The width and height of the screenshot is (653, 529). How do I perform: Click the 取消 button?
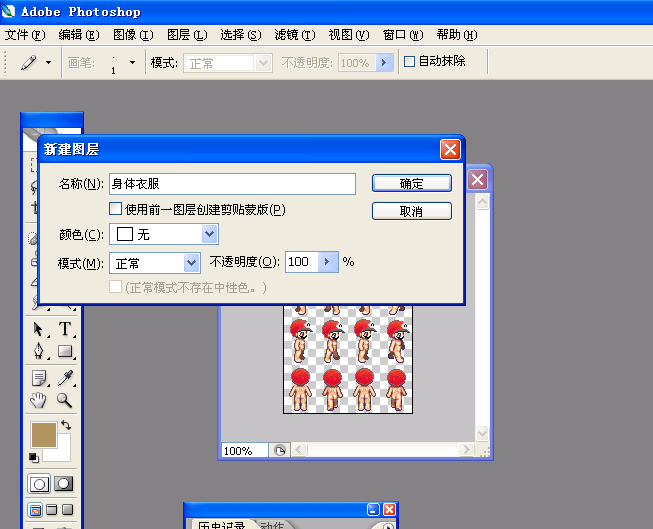tap(411, 211)
